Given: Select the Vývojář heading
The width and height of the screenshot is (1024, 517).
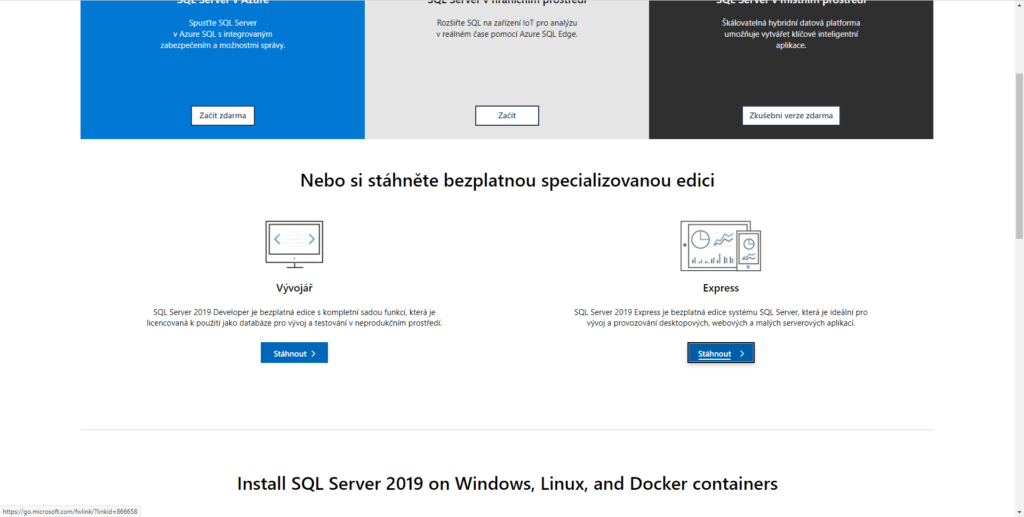Looking at the screenshot, I should point(294,288).
